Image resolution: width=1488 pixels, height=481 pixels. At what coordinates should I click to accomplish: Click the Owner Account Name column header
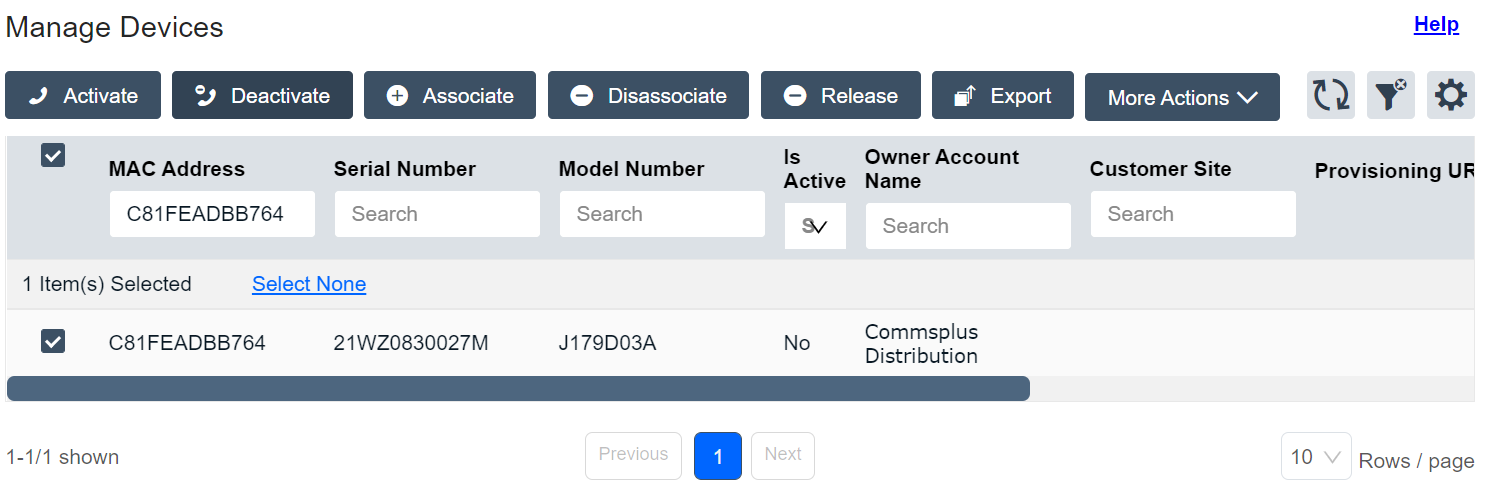click(942, 169)
